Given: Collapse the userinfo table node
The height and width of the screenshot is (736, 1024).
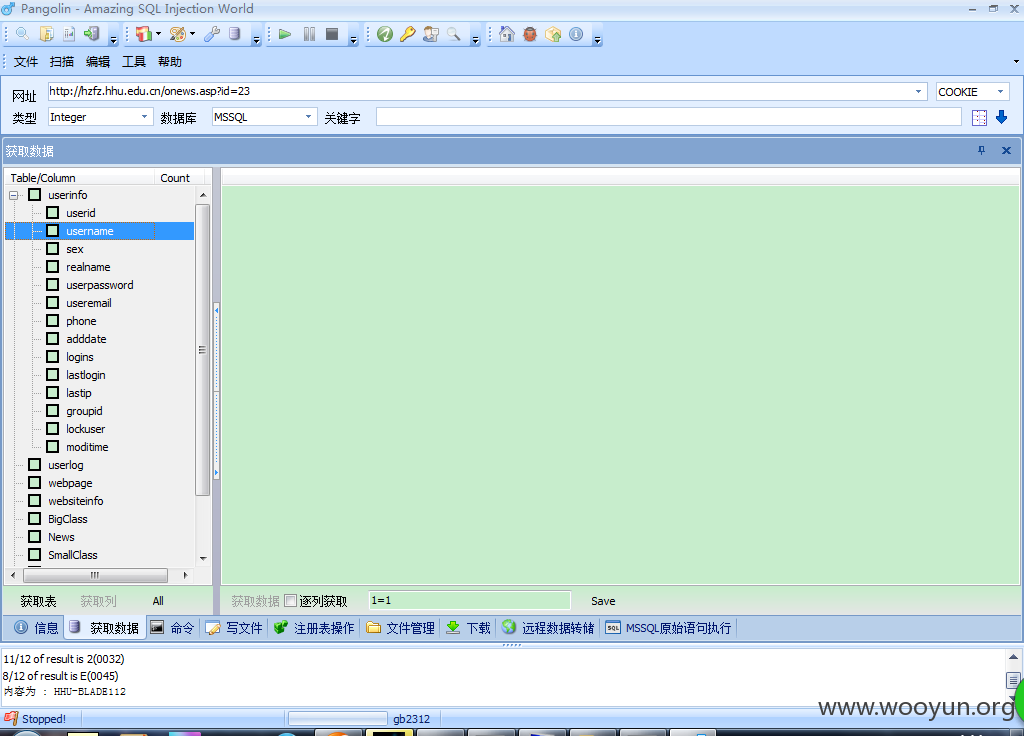Looking at the screenshot, I should (x=13, y=195).
